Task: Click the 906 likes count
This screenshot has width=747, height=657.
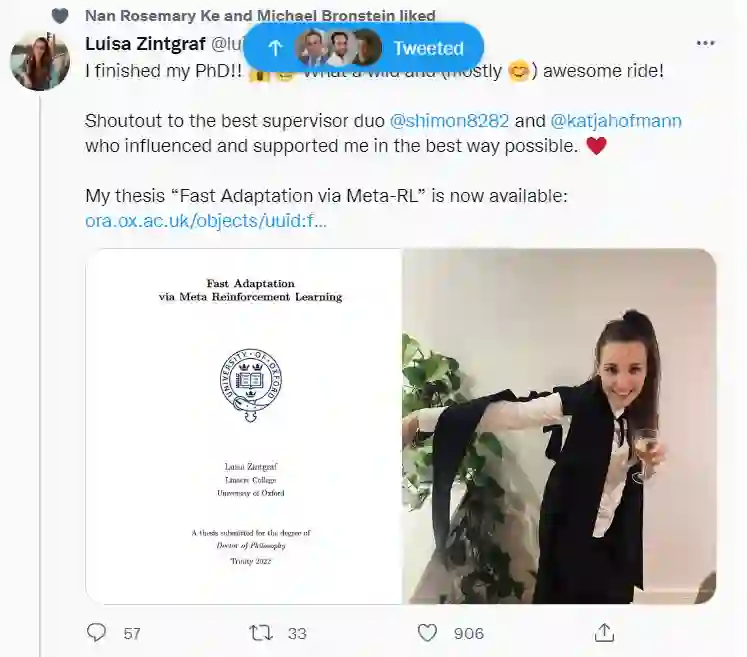Action: point(468,633)
